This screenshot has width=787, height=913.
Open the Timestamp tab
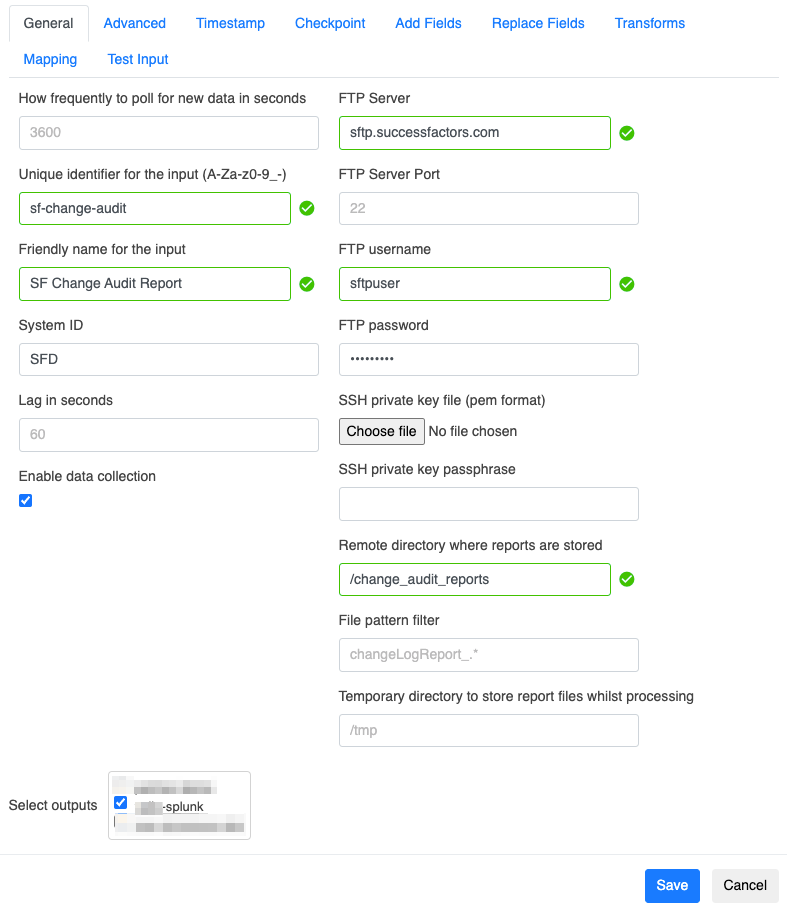point(229,22)
